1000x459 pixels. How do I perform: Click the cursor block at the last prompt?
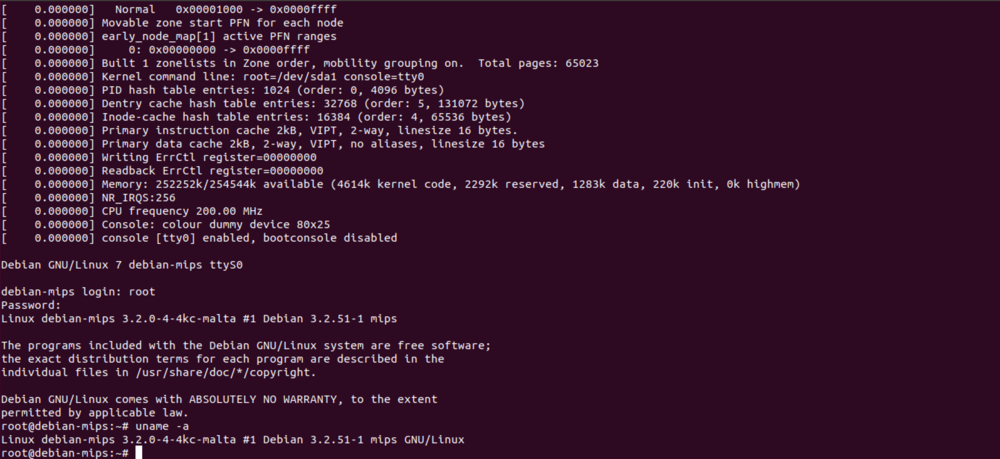tap(138, 453)
